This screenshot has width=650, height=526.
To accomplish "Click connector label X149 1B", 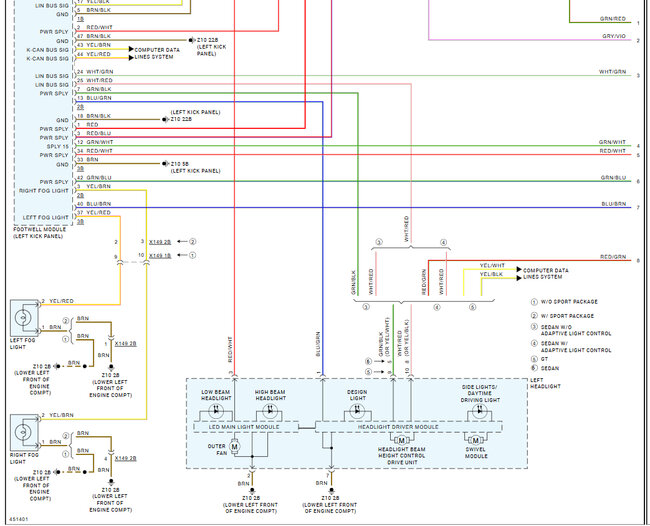I will tap(160, 255).
